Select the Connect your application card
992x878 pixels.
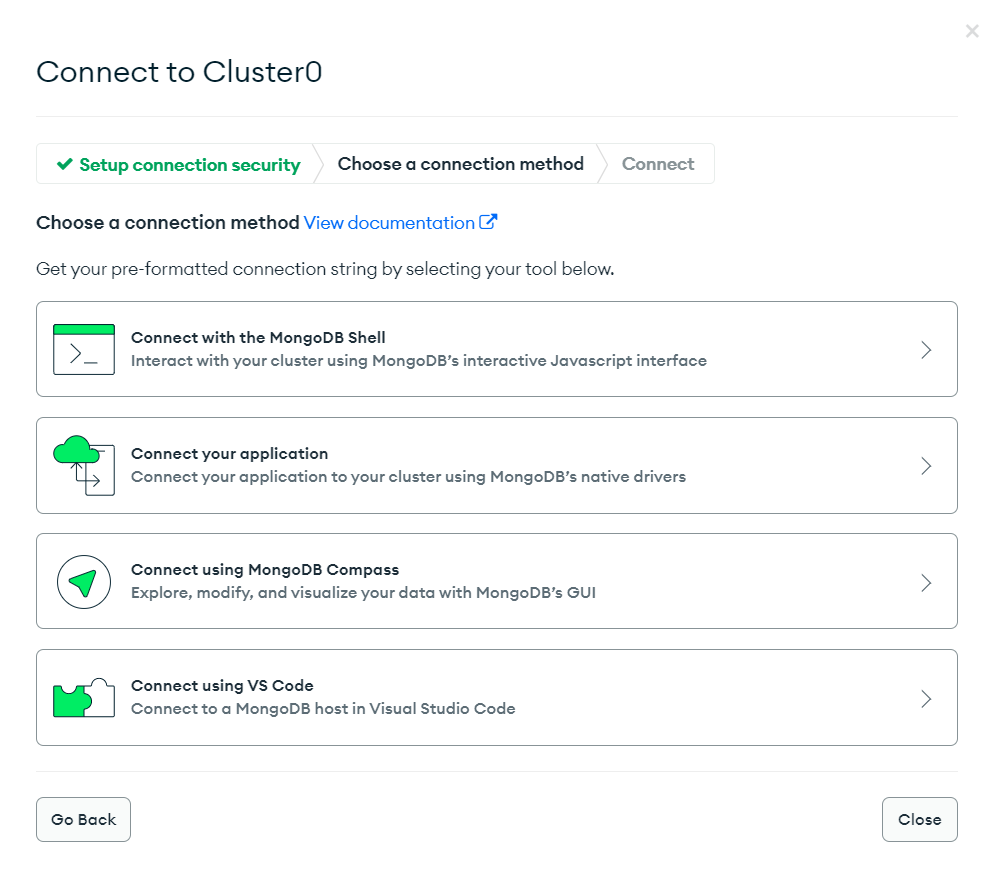(497, 465)
